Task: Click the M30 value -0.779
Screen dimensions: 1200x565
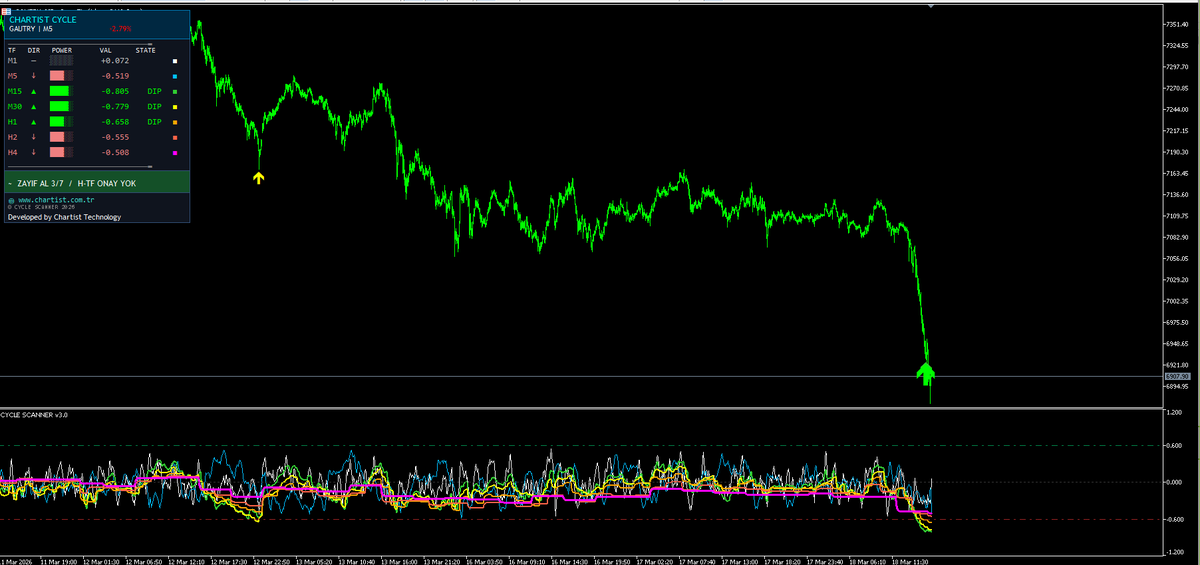Action: tap(114, 106)
